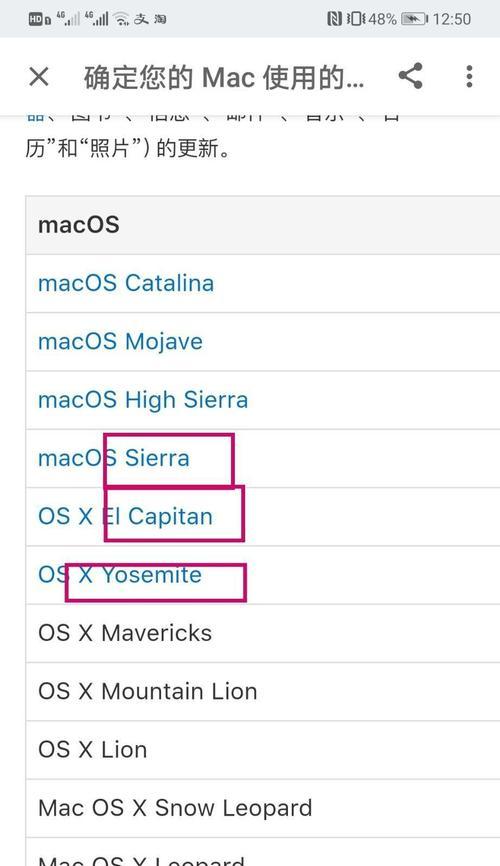The height and width of the screenshot is (866, 500).
Task: Open the macOS High Sierra link
Action: [x=143, y=400]
